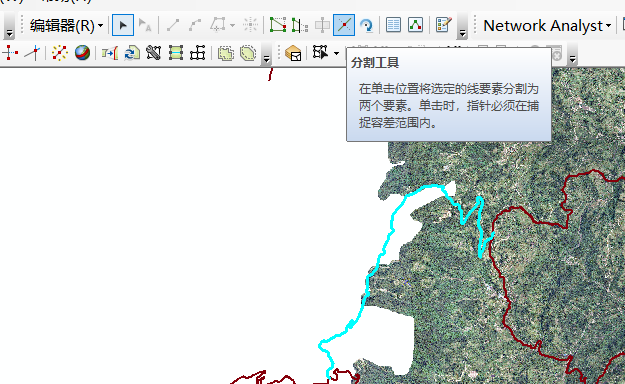Select the Edit Vertices tool

pyautogui.click(x=278, y=25)
